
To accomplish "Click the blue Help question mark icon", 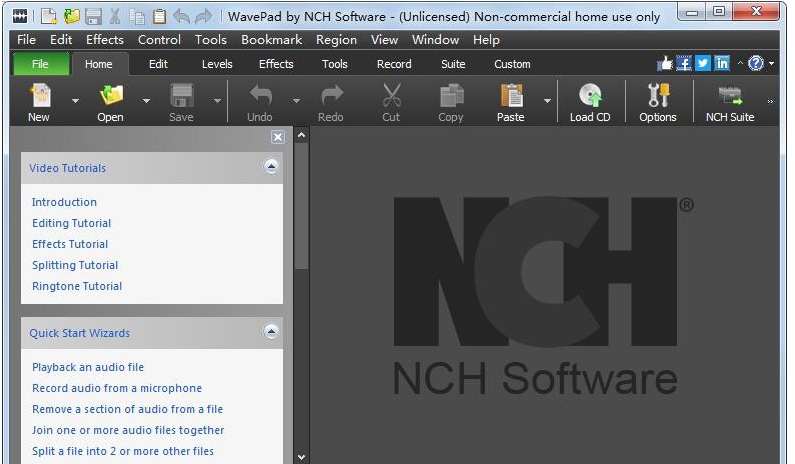I will pos(755,63).
